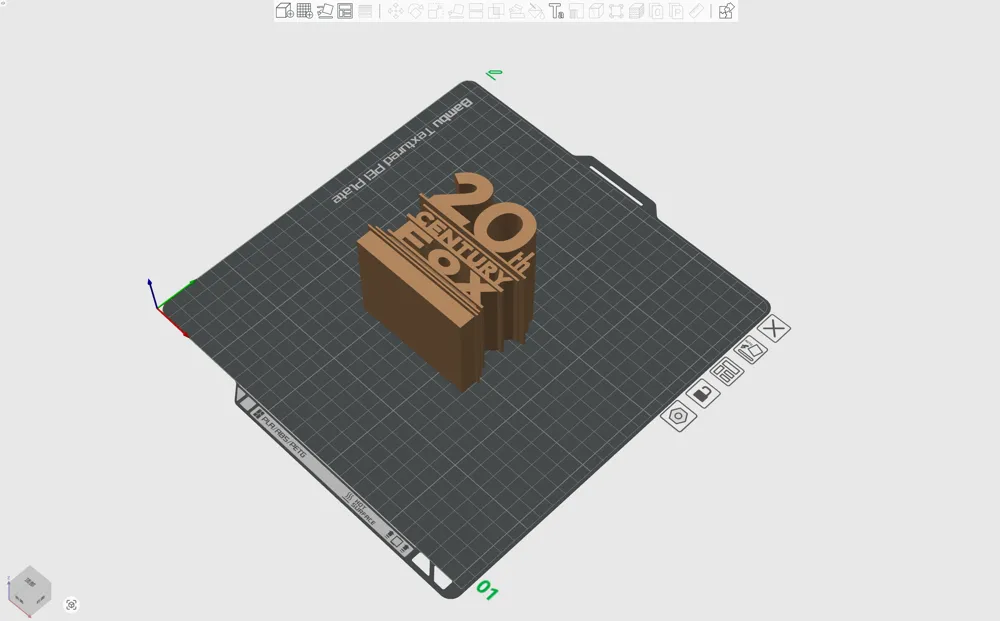Select the Text shape T tool

pyautogui.click(x=556, y=11)
